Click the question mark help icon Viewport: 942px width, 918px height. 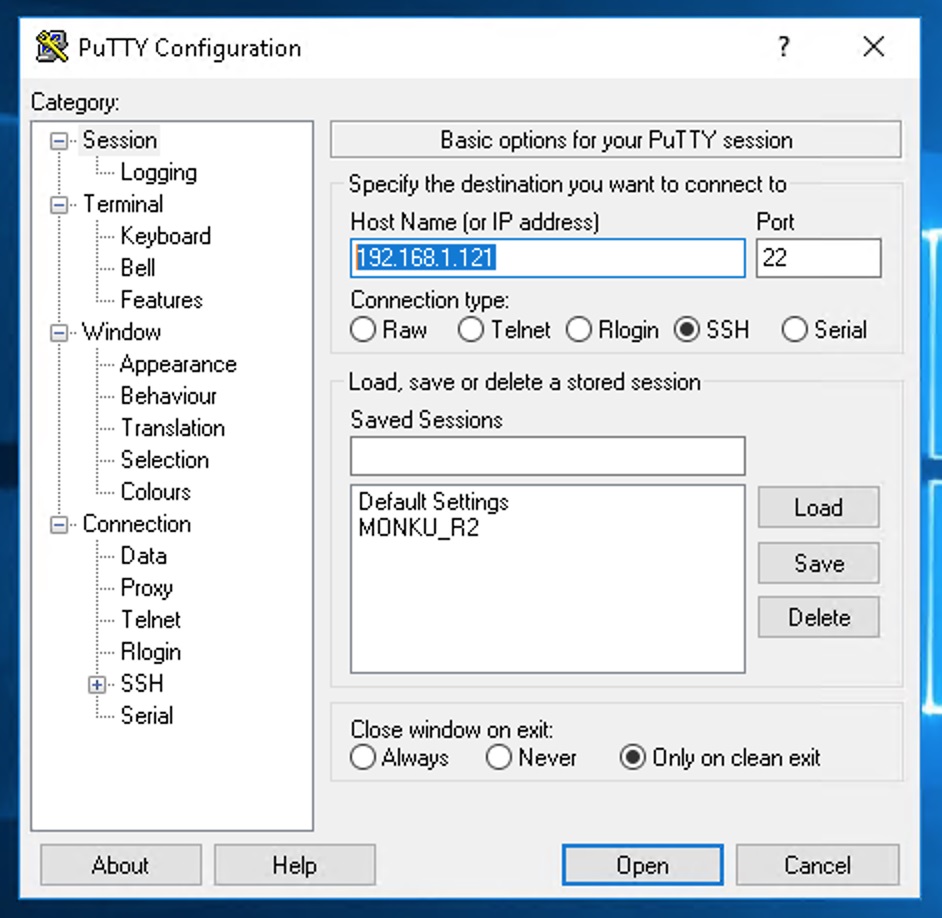click(x=784, y=47)
